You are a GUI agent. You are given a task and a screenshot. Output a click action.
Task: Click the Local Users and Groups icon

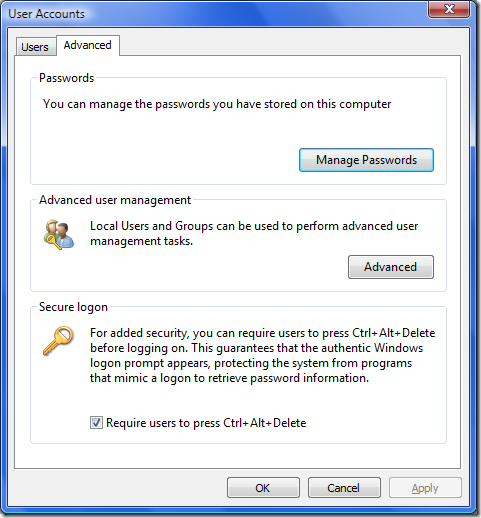tap(59, 235)
